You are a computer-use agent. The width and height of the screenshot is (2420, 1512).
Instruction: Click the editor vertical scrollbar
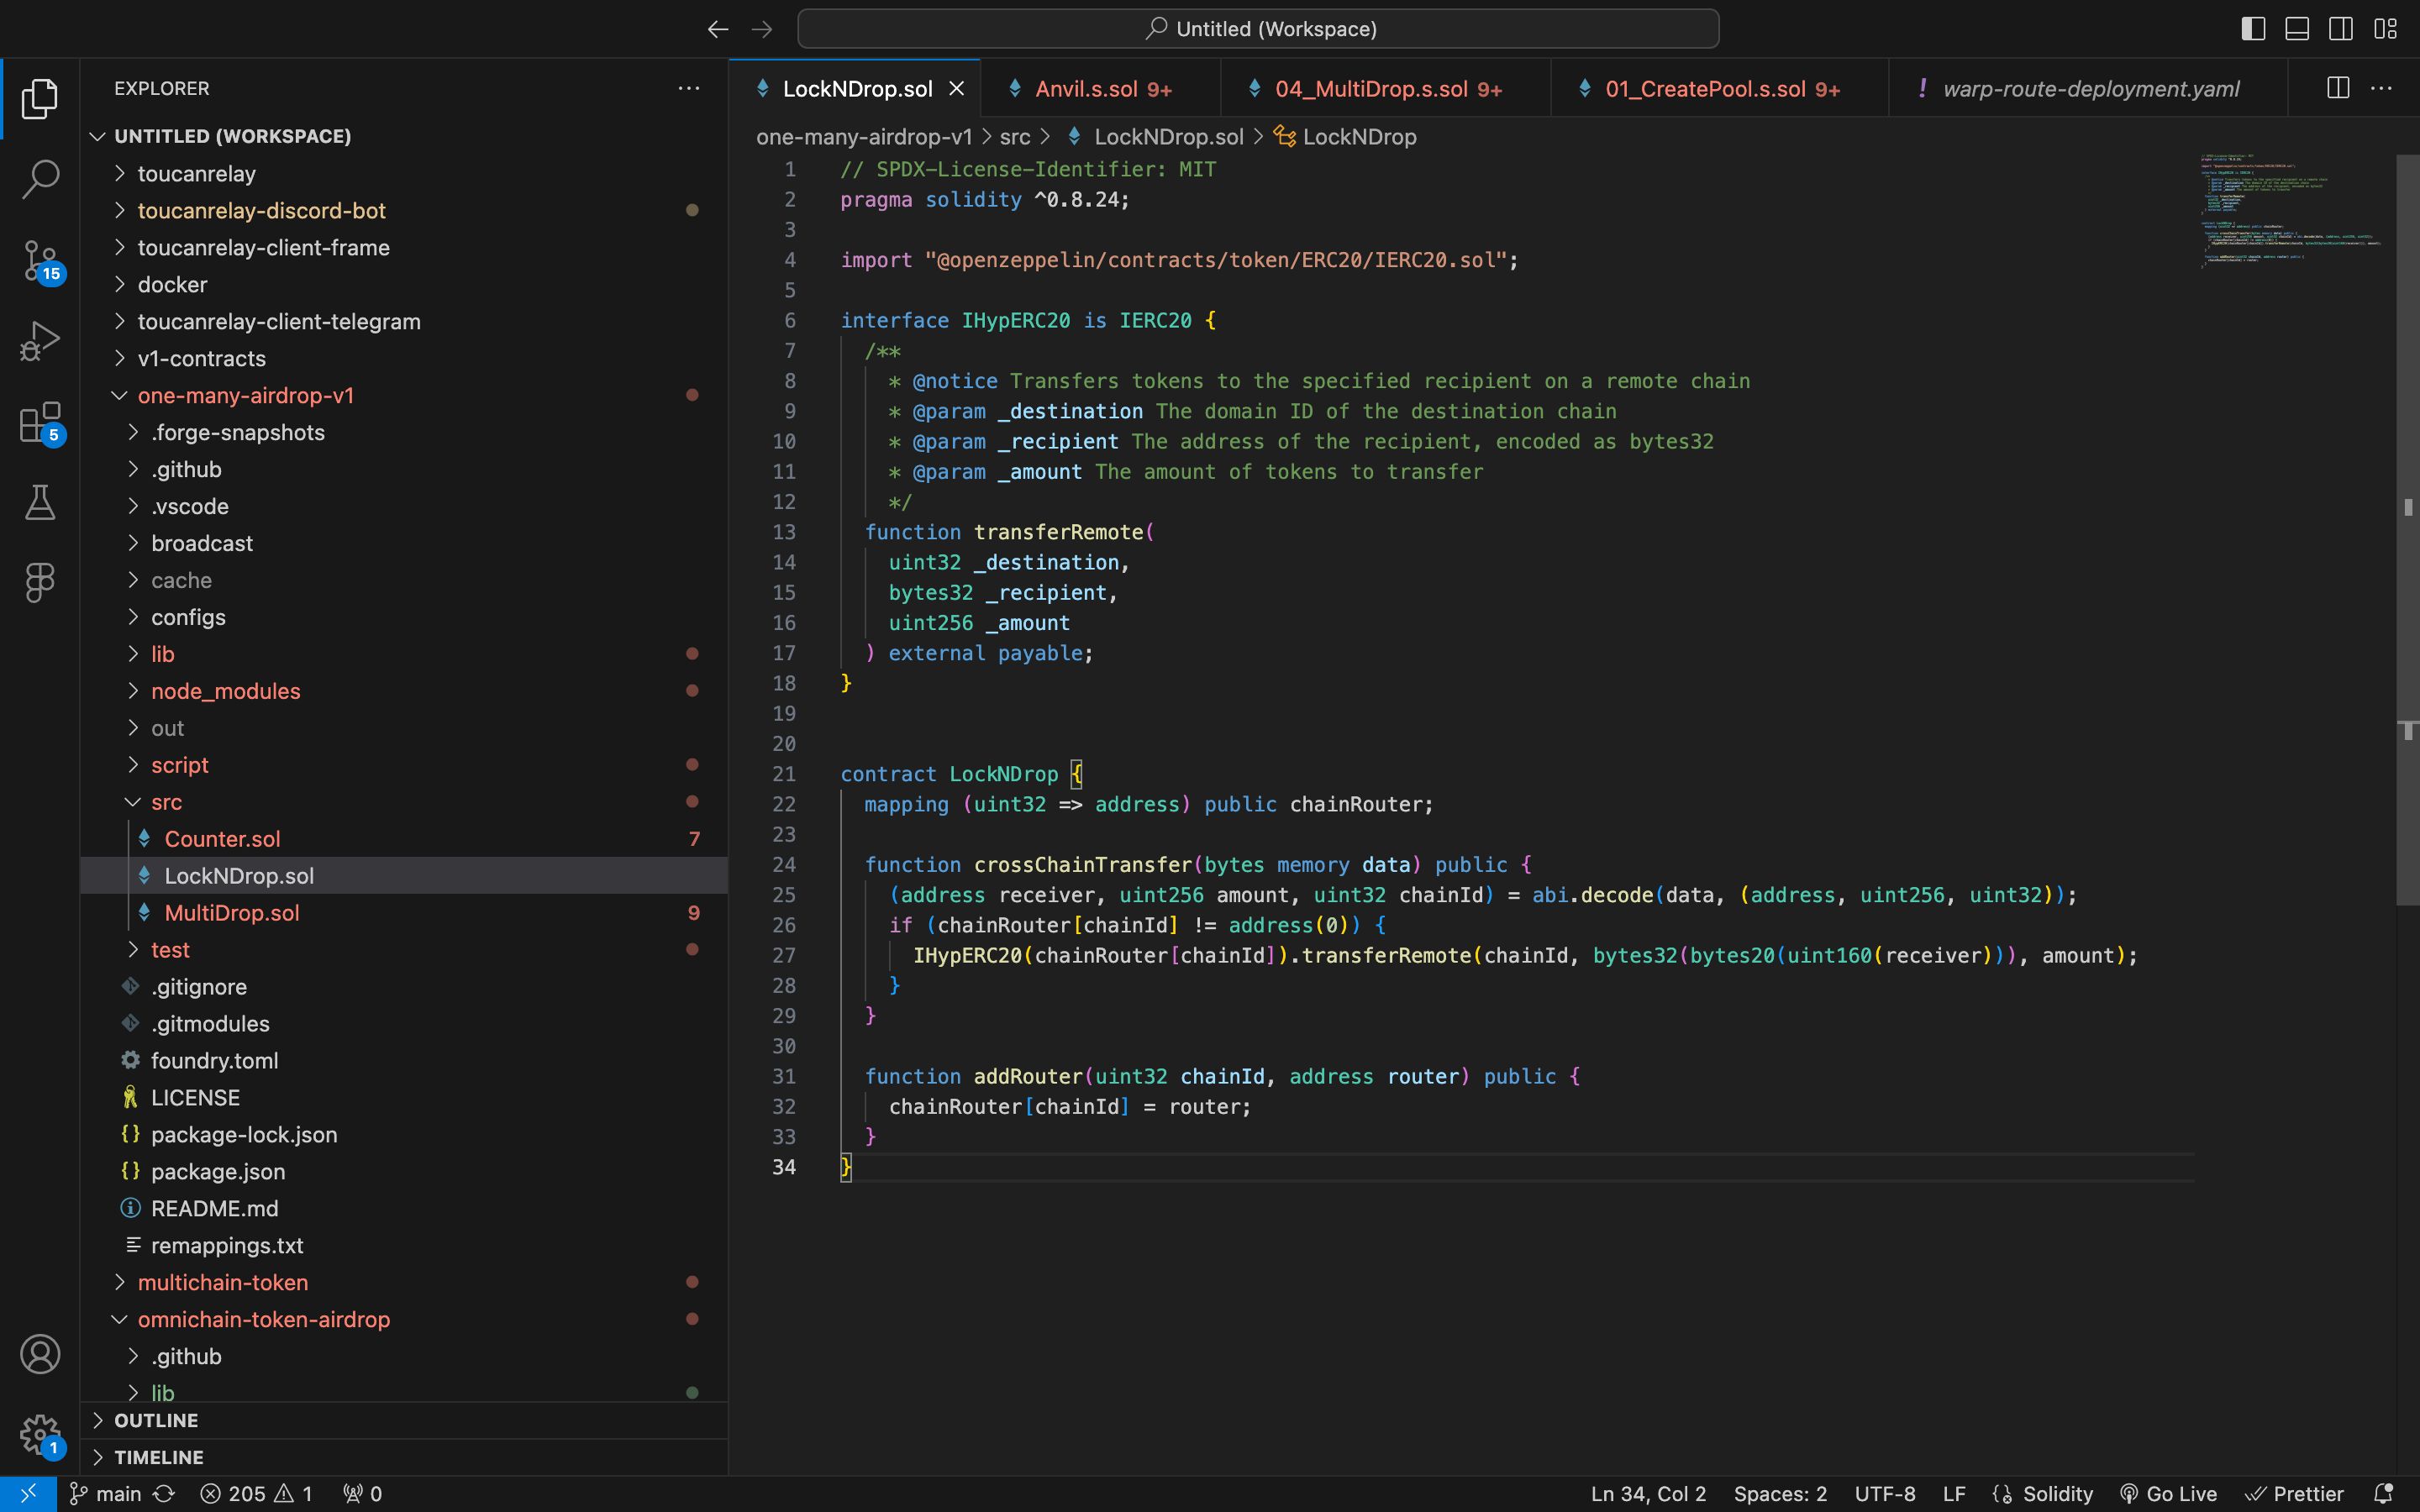2407,530
